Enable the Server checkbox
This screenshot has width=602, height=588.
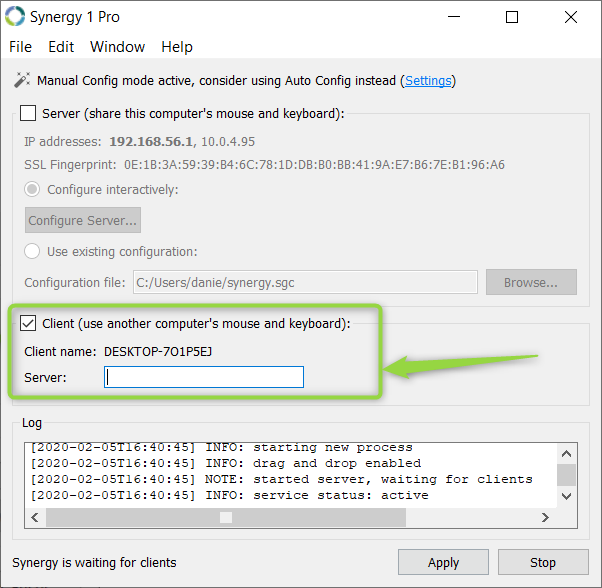28,113
